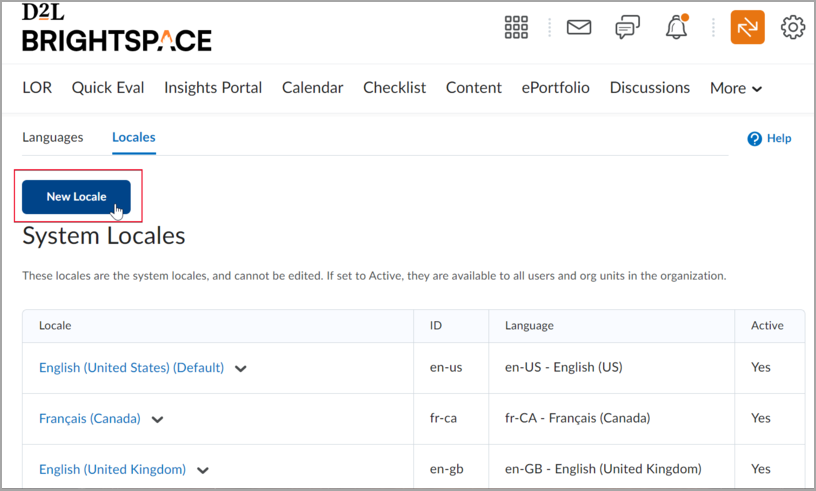Switch to the Languages tab

pyautogui.click(x=53, y=137)
